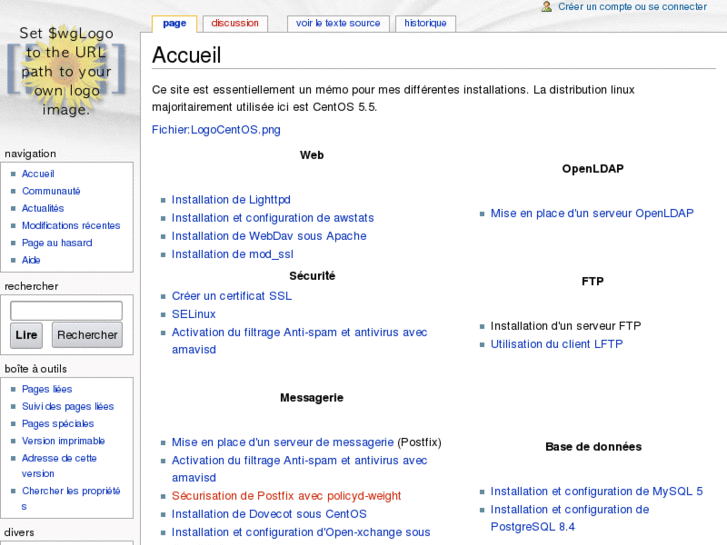Open Créer un certificat SSL
This screenshot has width=727, height=545.
(x=232, y=295)
